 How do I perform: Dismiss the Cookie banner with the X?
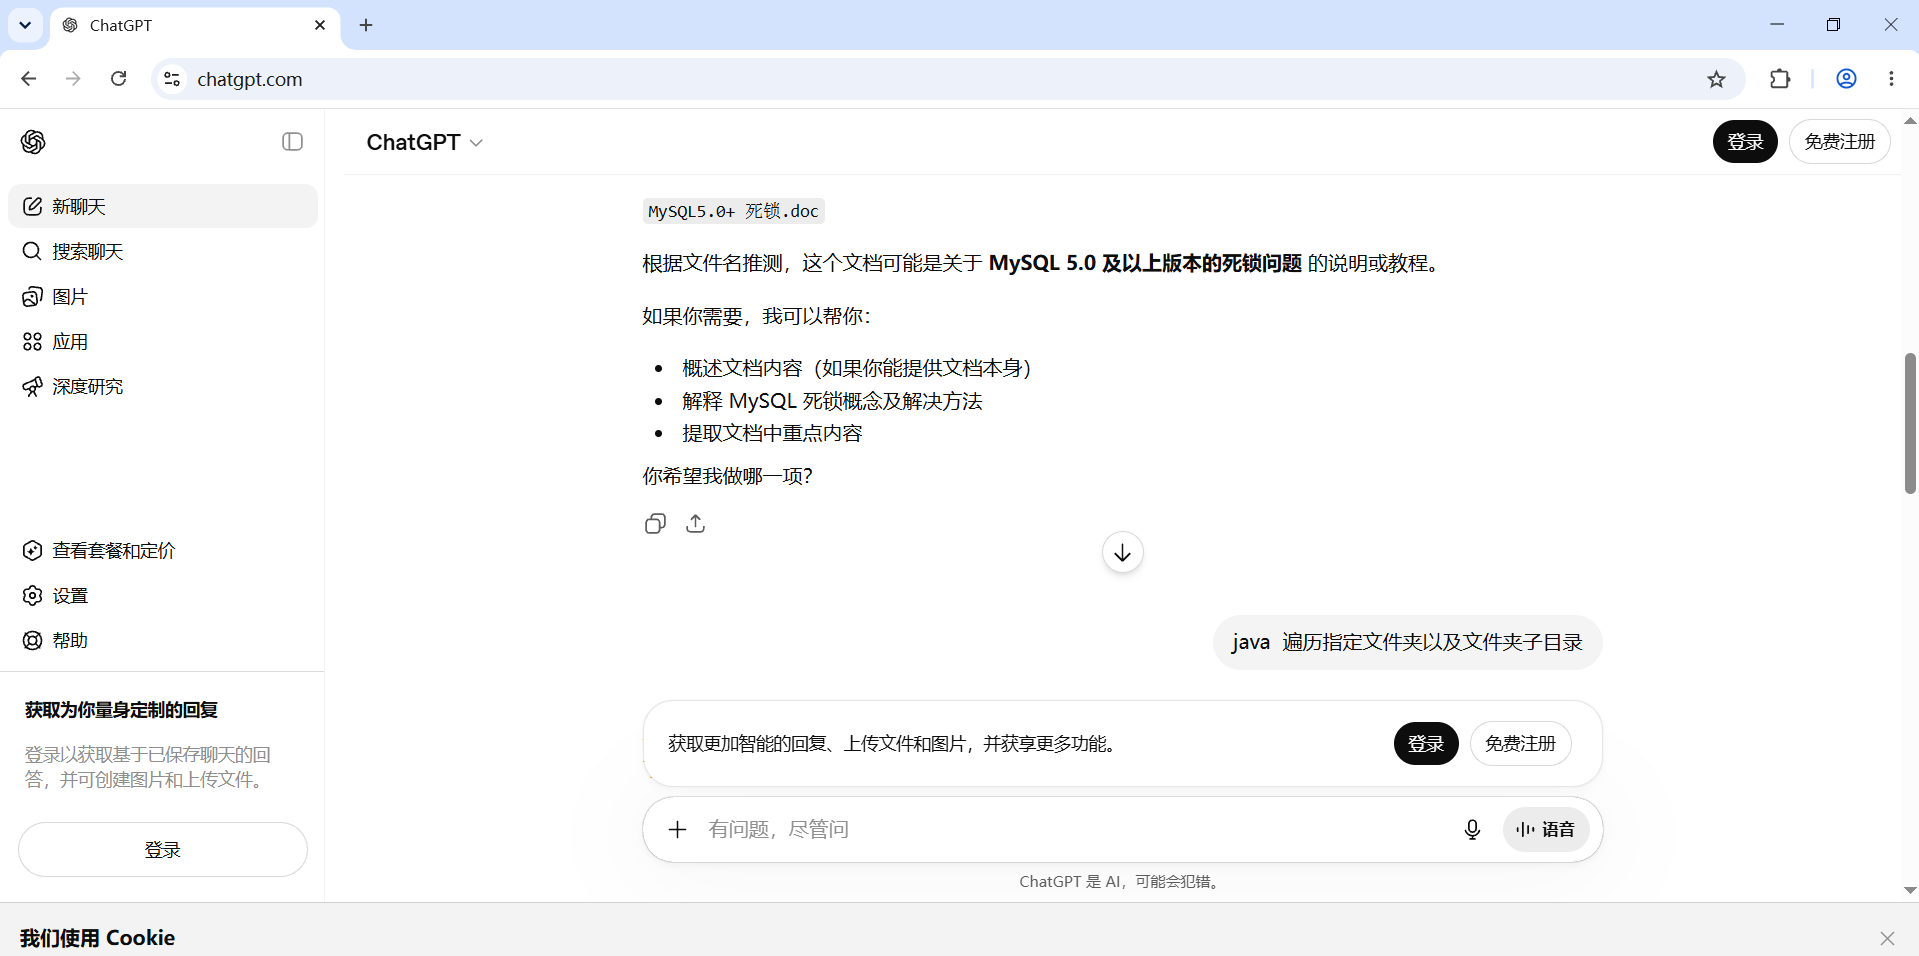coord(1887,938)
